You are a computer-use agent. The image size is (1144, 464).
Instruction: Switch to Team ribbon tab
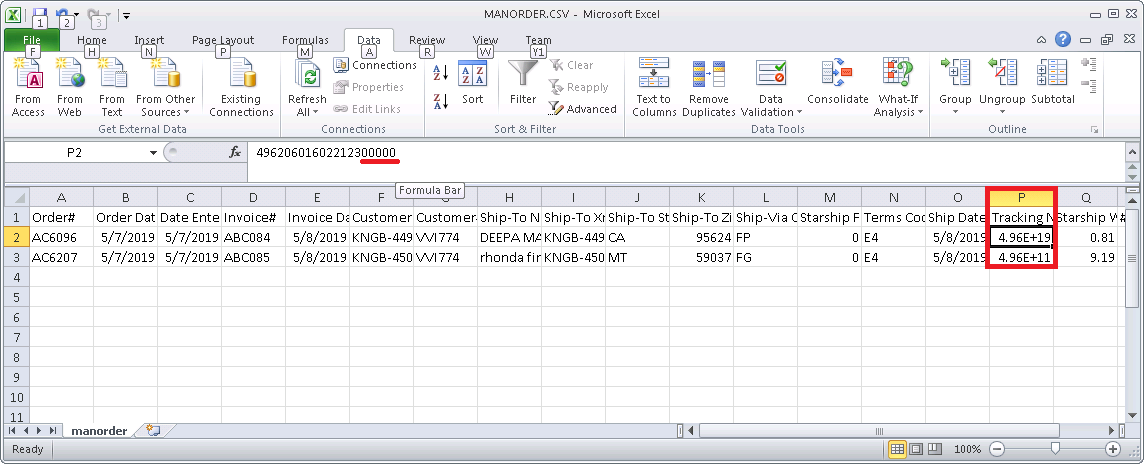(538, 40)
